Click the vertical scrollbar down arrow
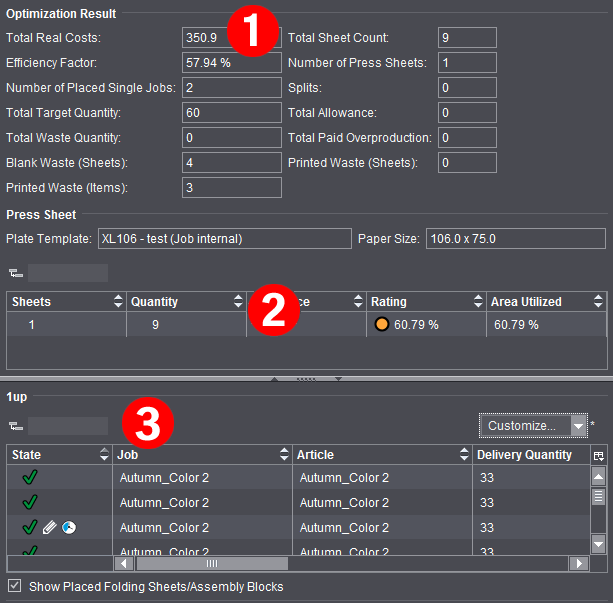Image resolution: width=613 pixels, height=603 pixels. pos(598,543)
